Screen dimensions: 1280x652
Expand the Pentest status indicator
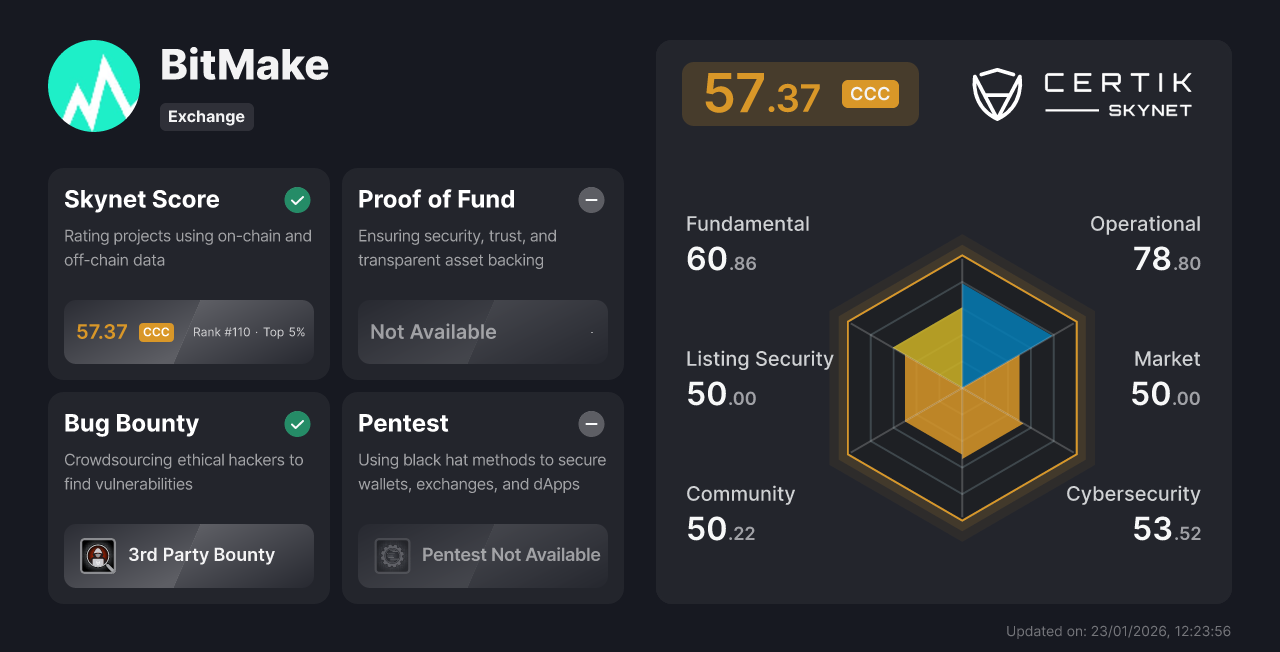tap(591, 424)
